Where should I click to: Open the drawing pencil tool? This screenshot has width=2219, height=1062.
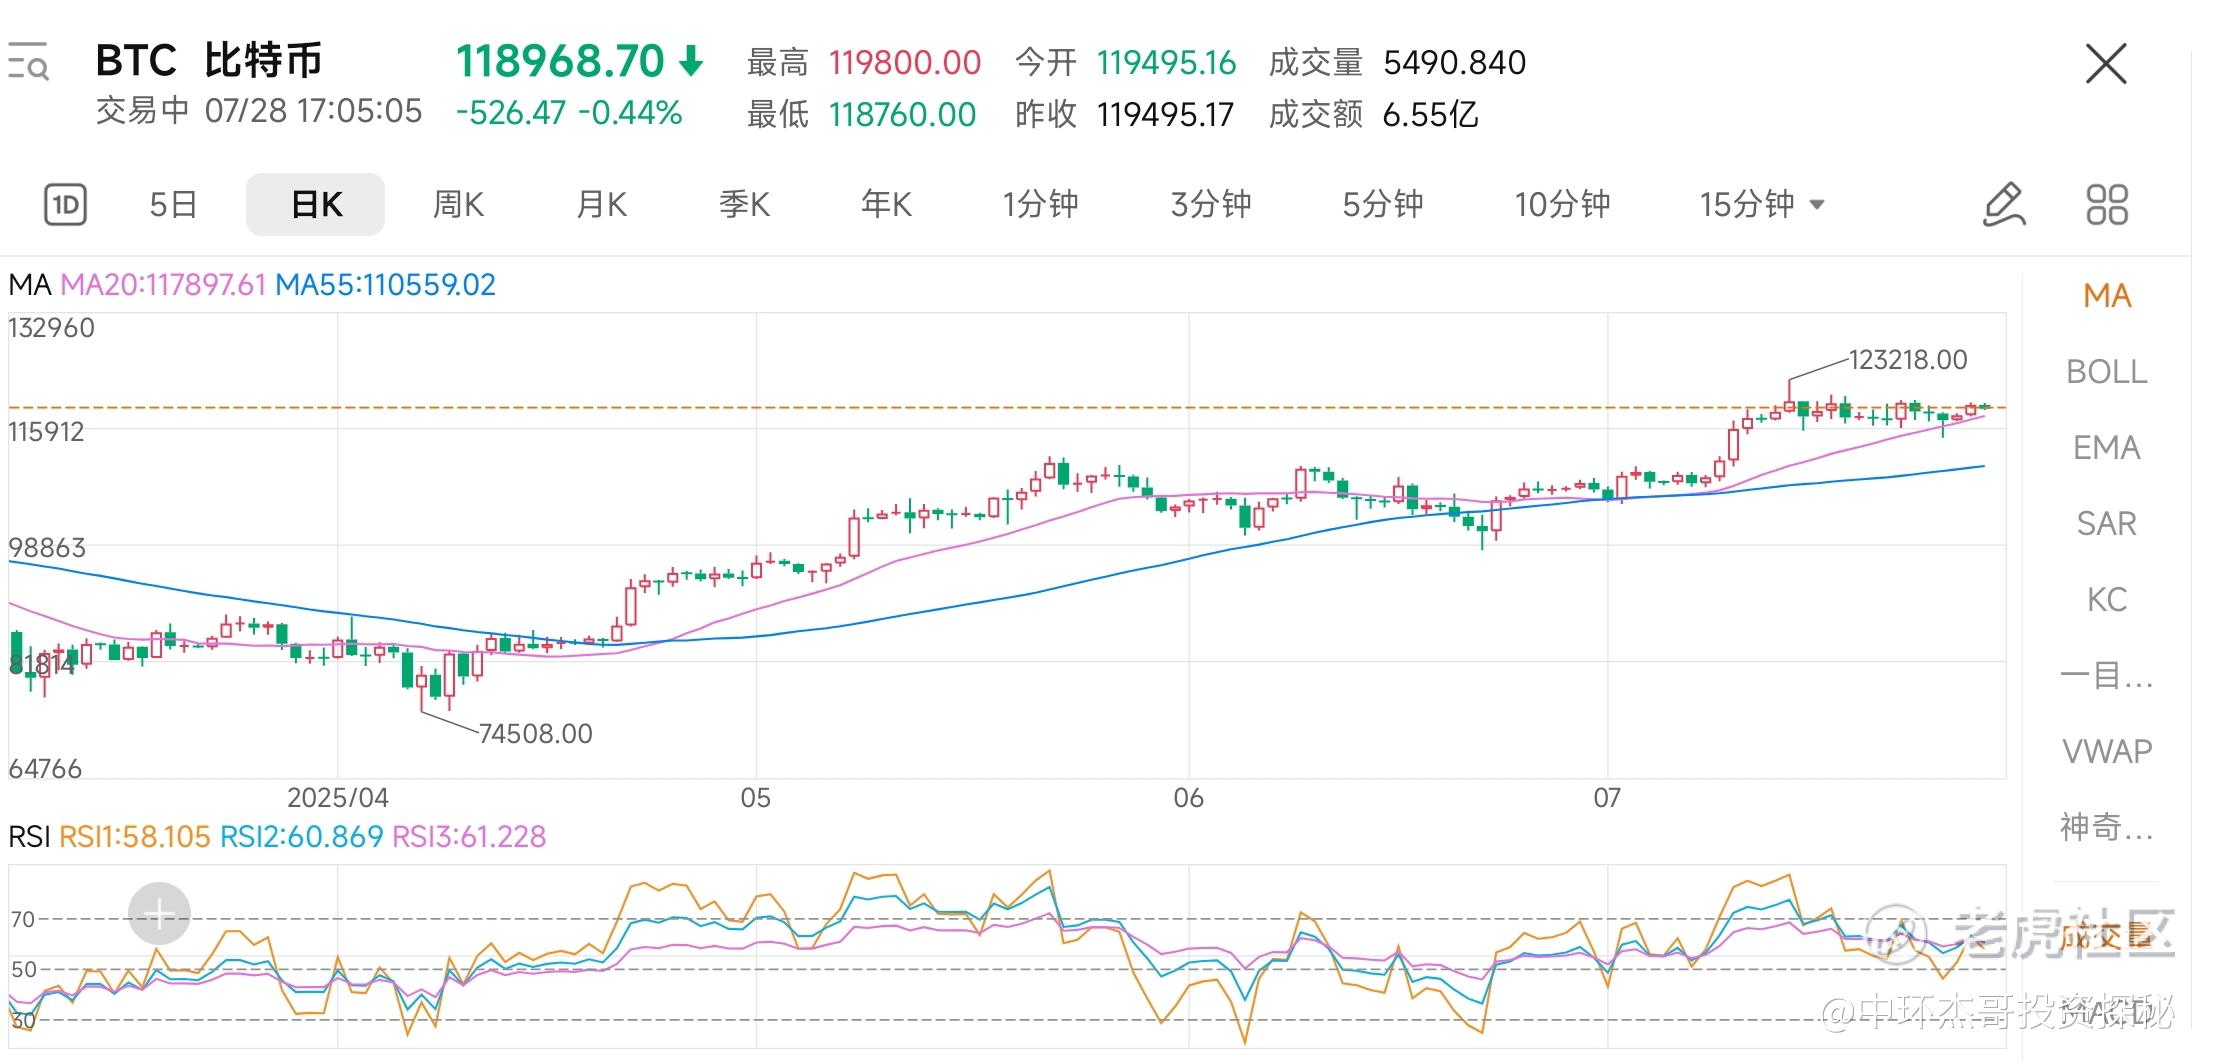(x=2003, y=205)
